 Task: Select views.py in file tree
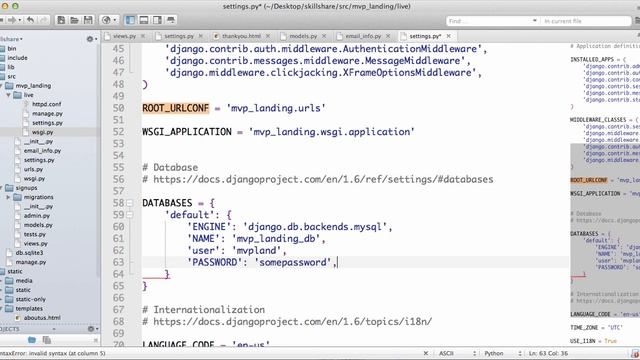click(x=36, y=244)
